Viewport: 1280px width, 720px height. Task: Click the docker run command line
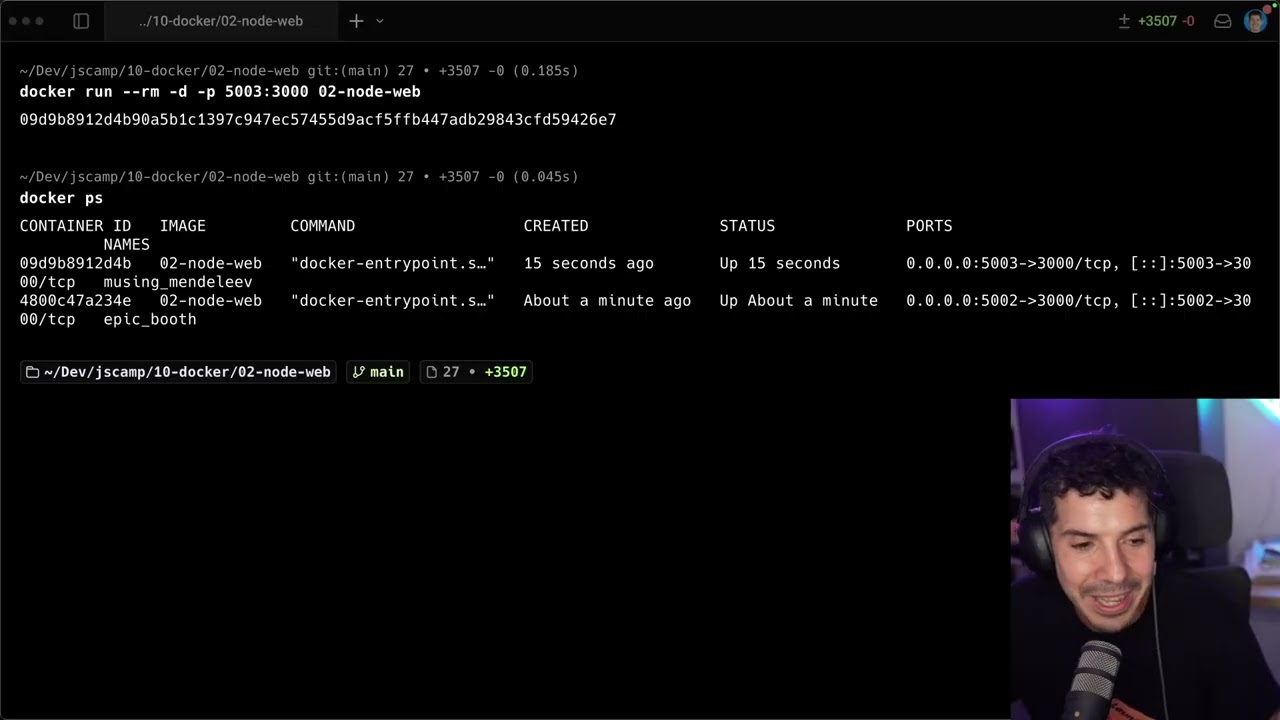click(x=220, y=92)
